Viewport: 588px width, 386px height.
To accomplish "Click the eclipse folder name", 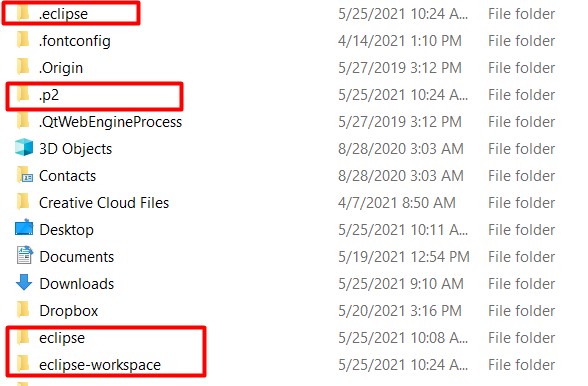I will coord(62,338).
